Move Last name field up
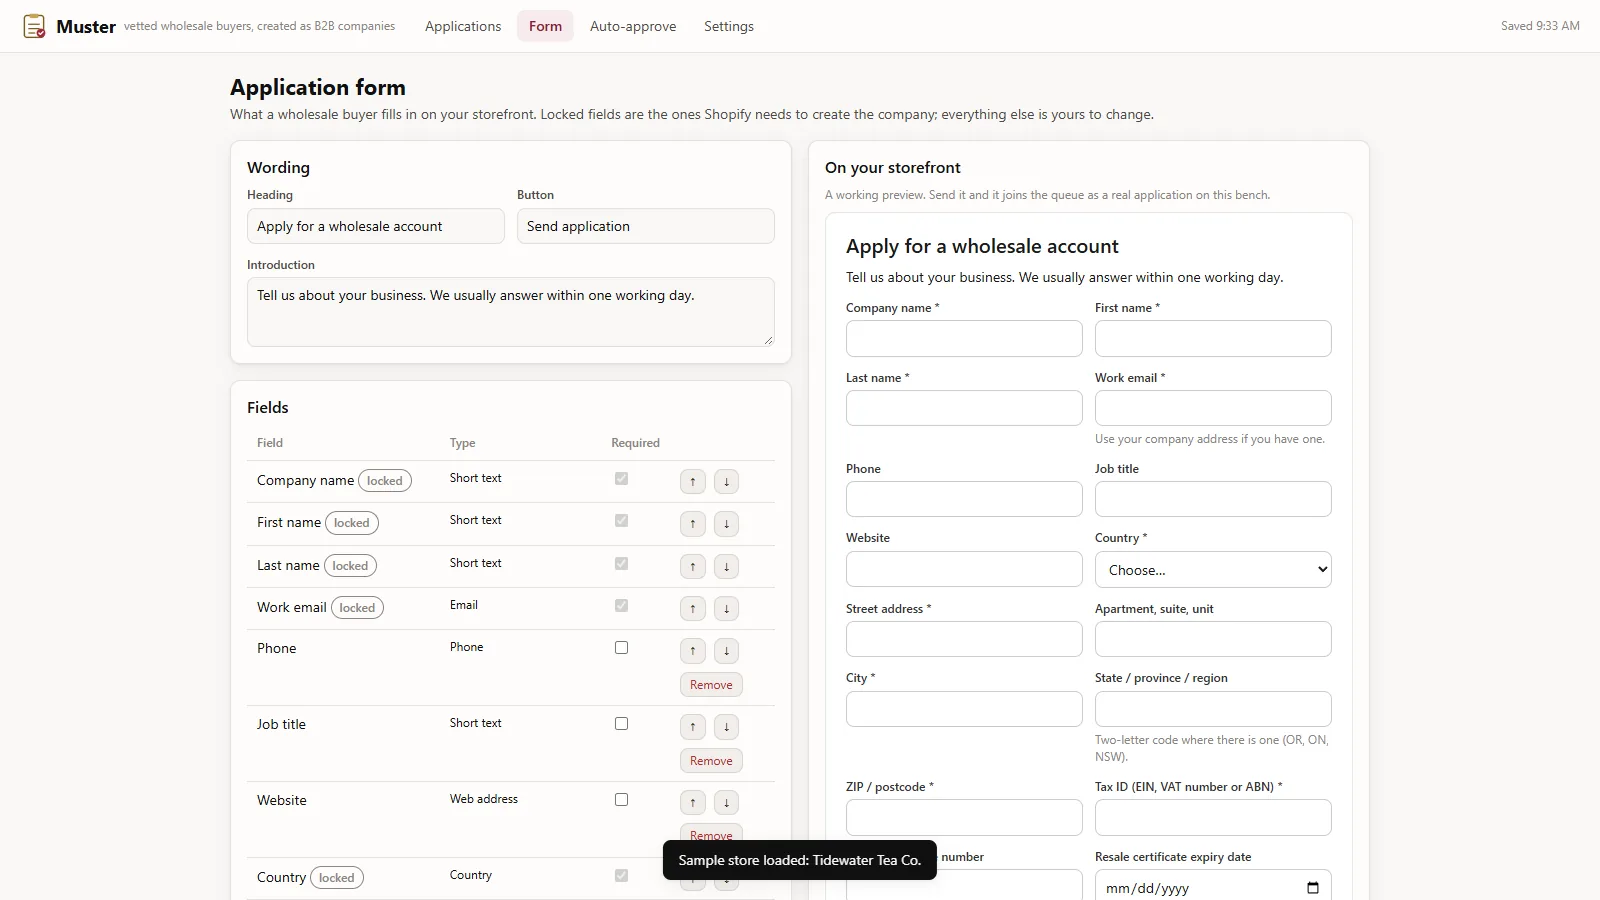The width and height of the screenshot is (1600, 900). (x=692, y=567)
